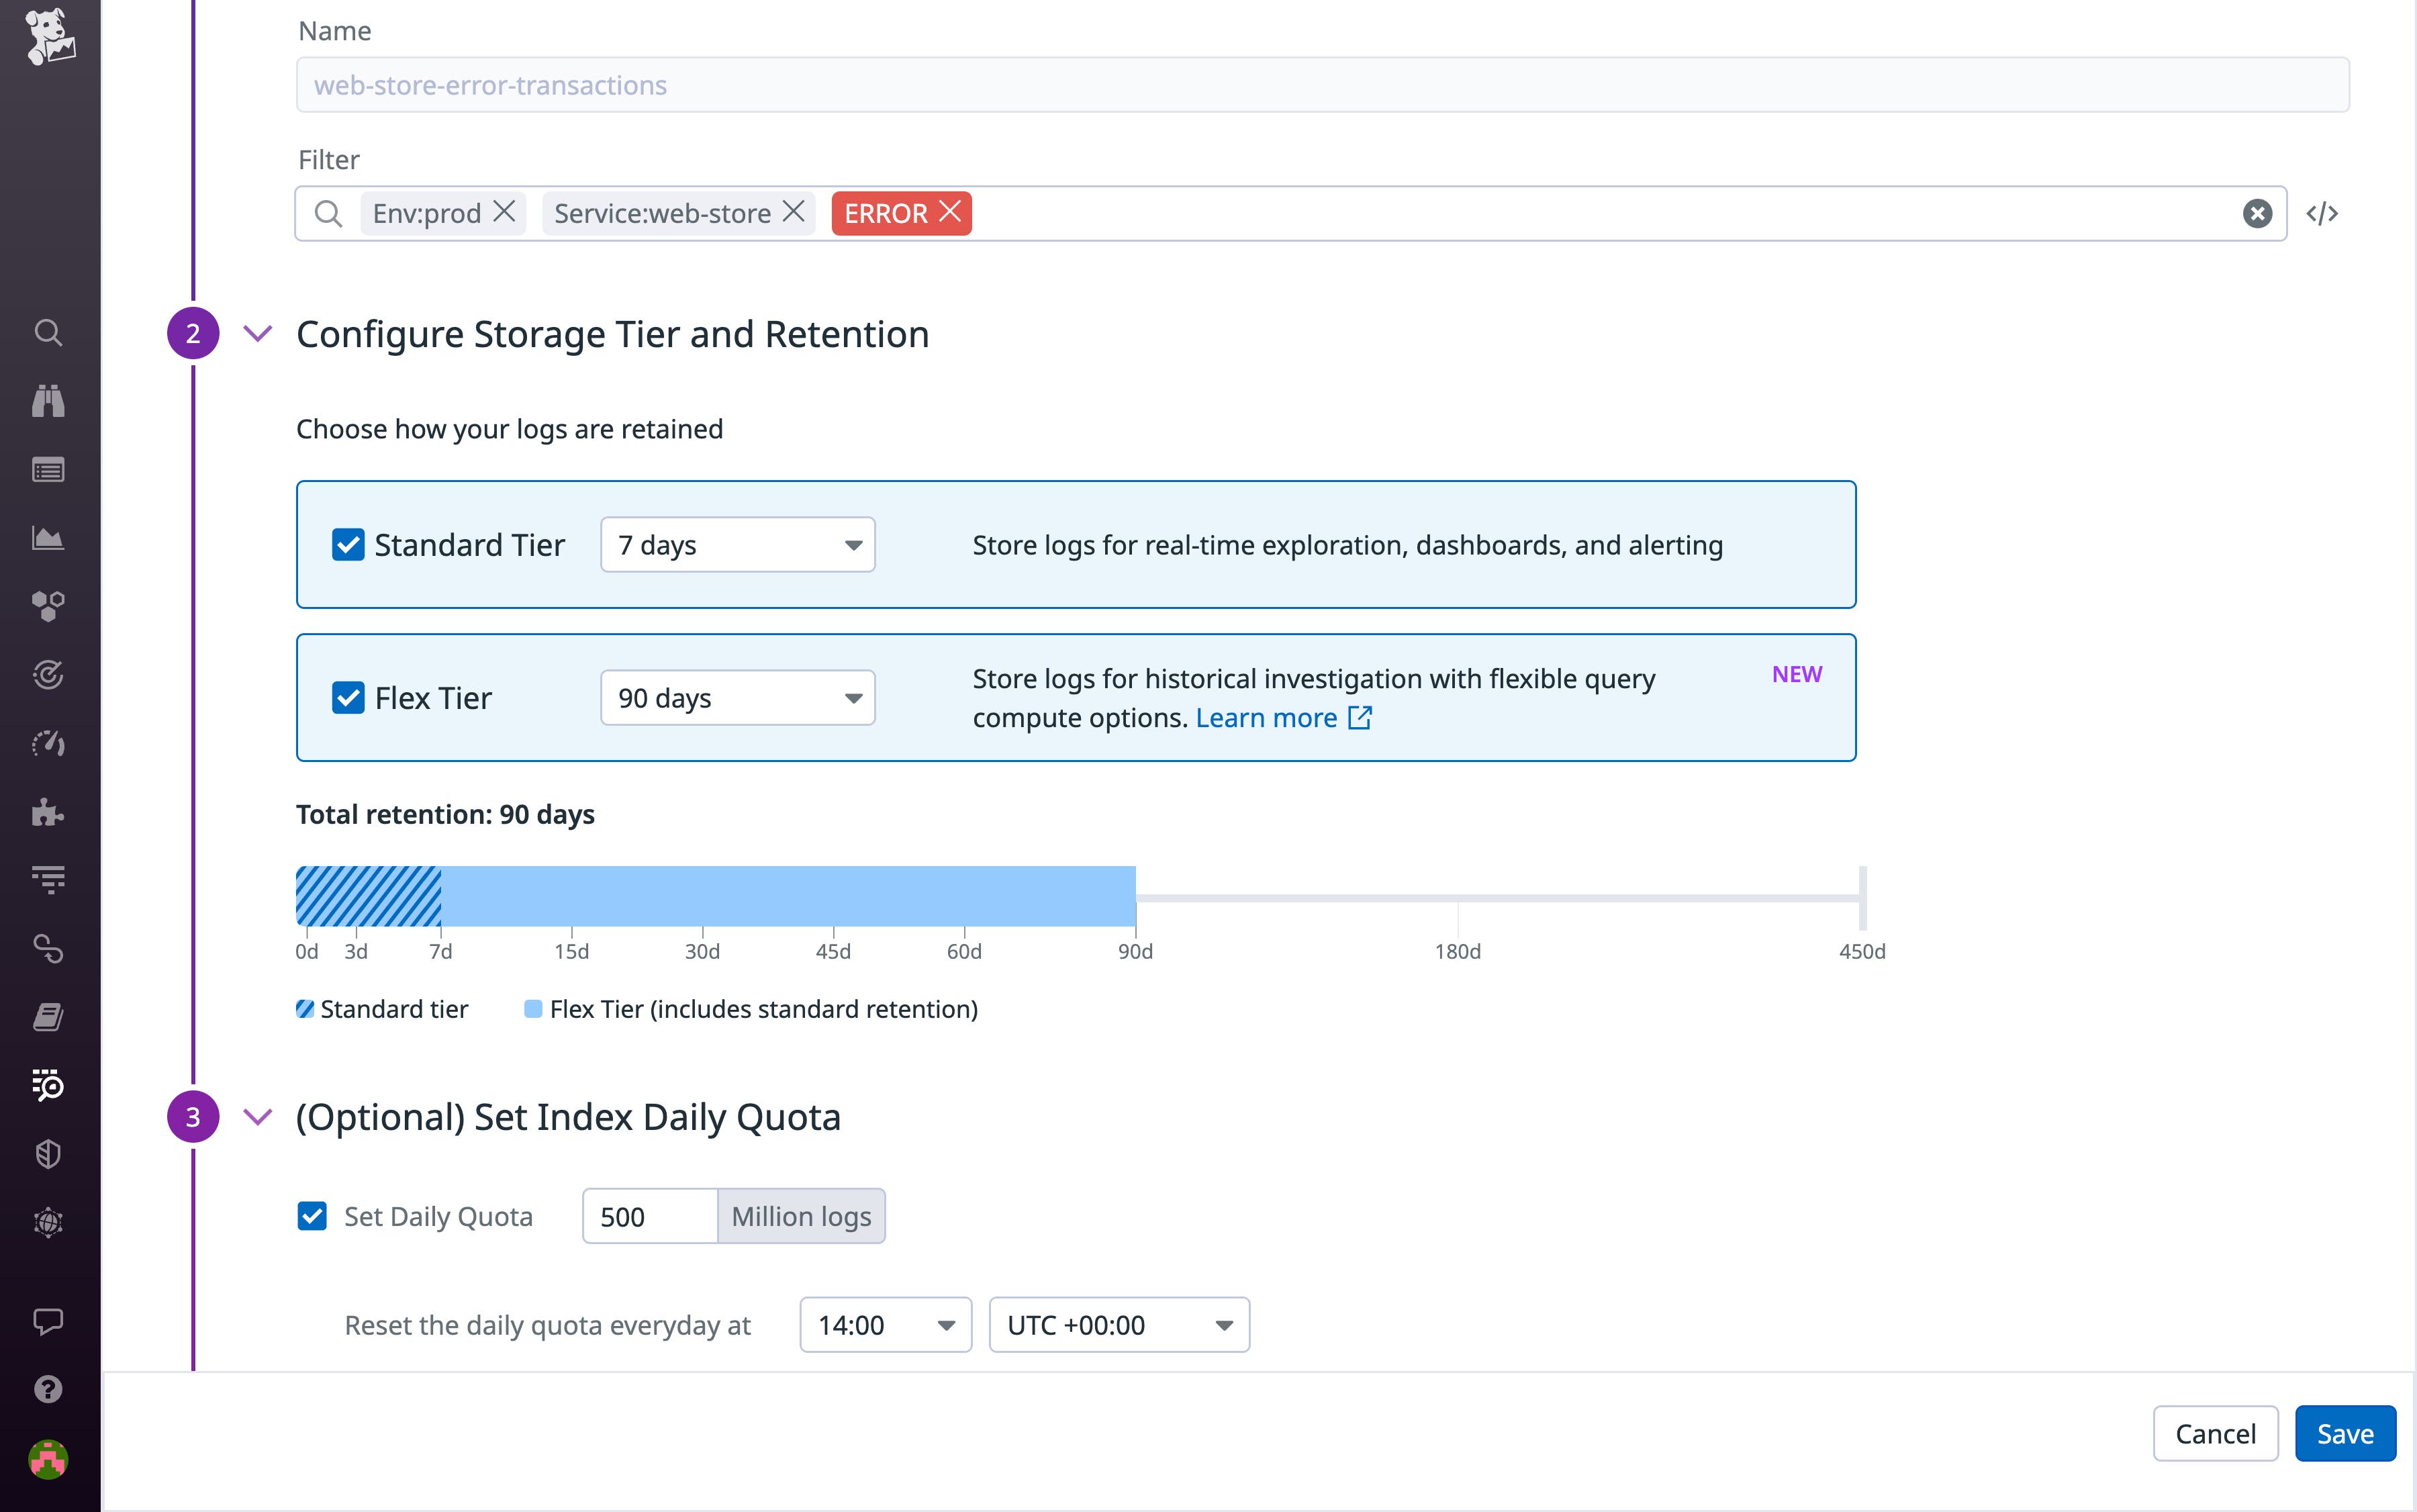2417x1512 pixels.
Task: Open the help question mark icon
Action: [x=48, y=1389]
